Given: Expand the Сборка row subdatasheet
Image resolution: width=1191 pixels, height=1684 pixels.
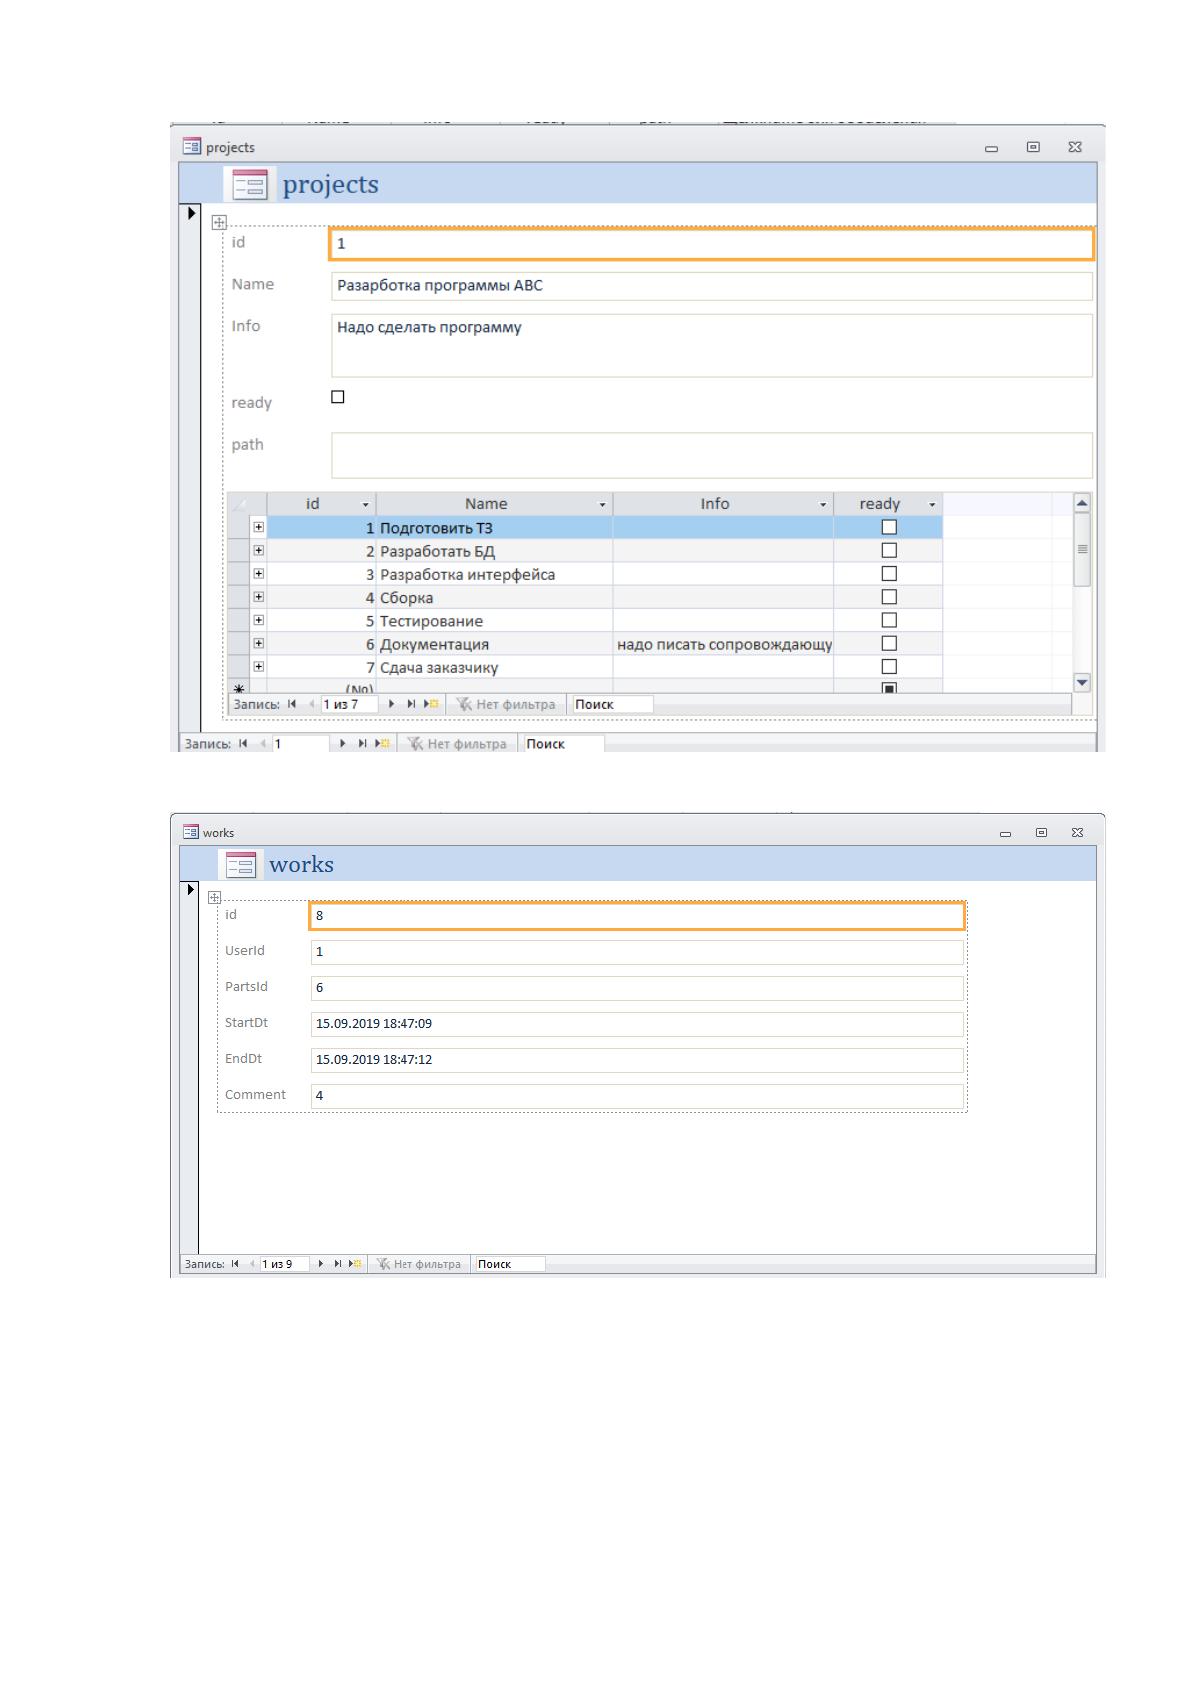Looking at the screenshot, I should click(x=259, y=597).
